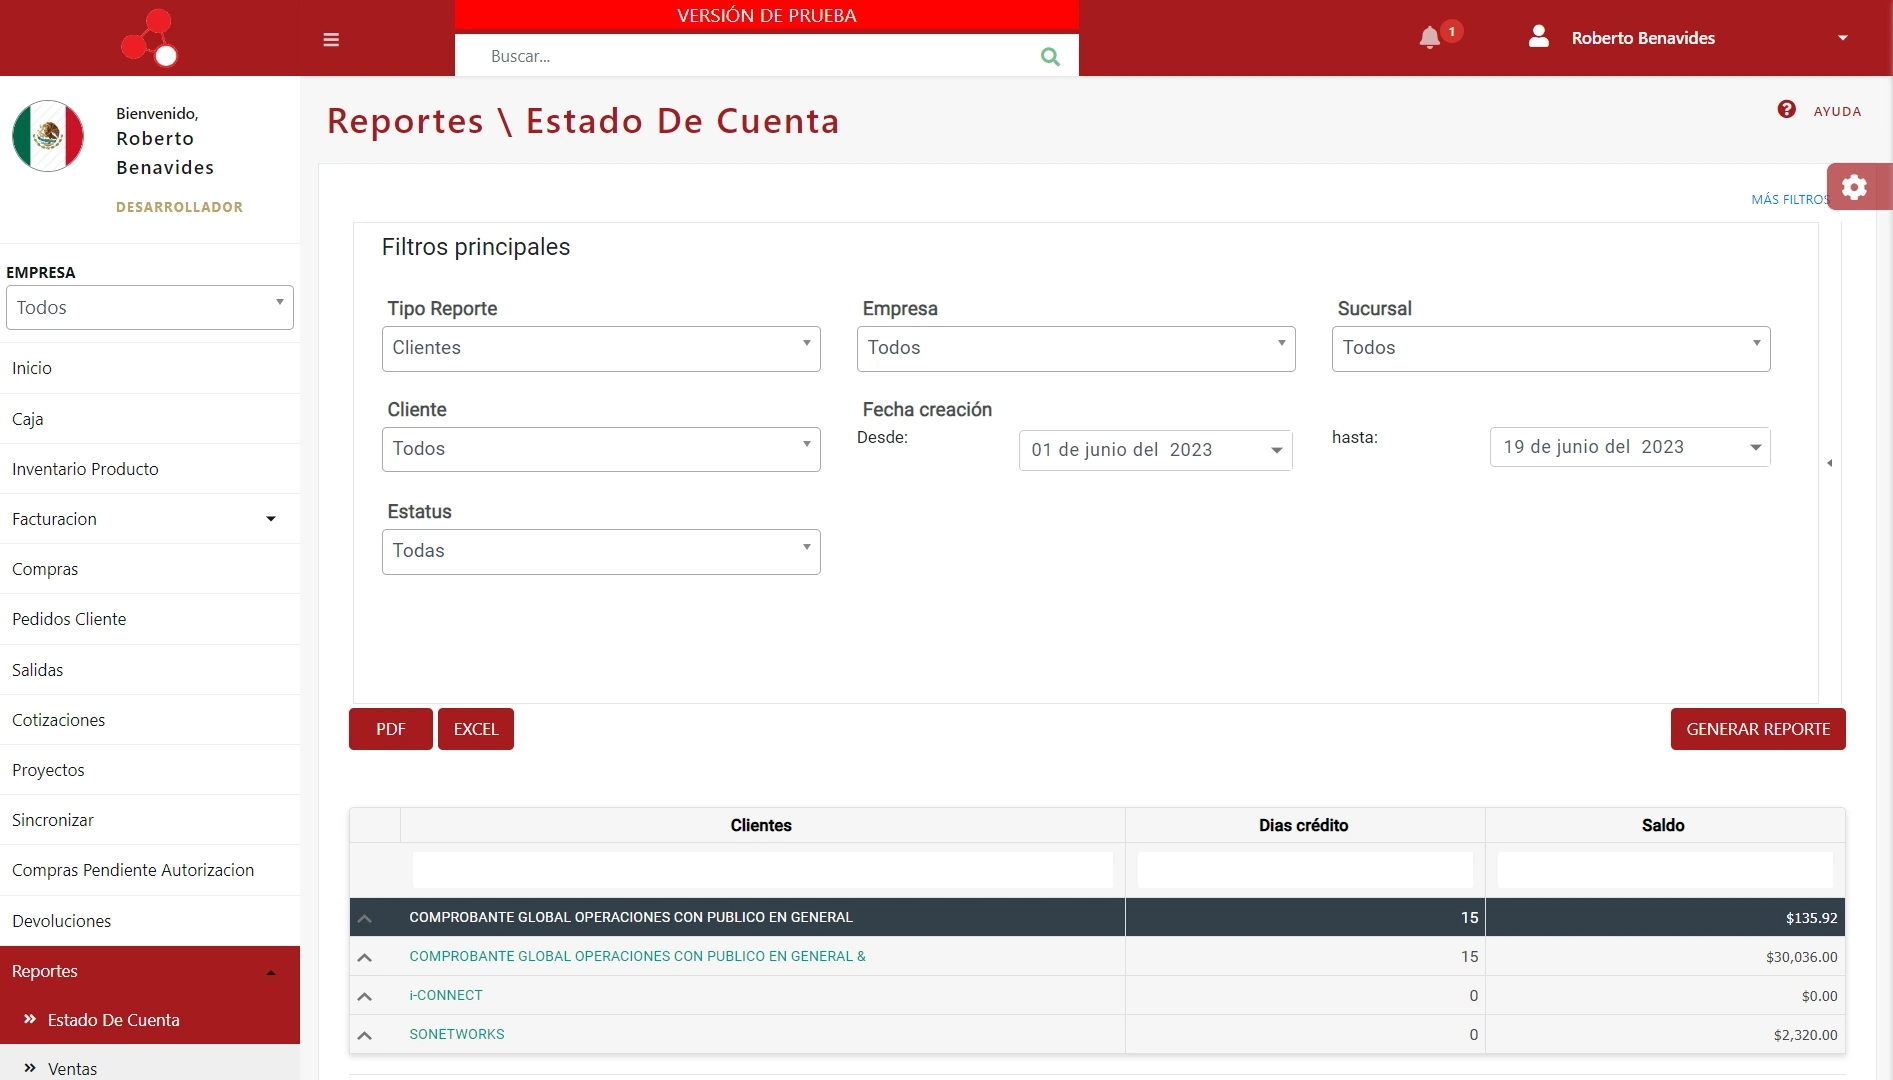Click the AYUDA link text
This screenshot has height=1080, width=1893.
tap(1838, 111)
